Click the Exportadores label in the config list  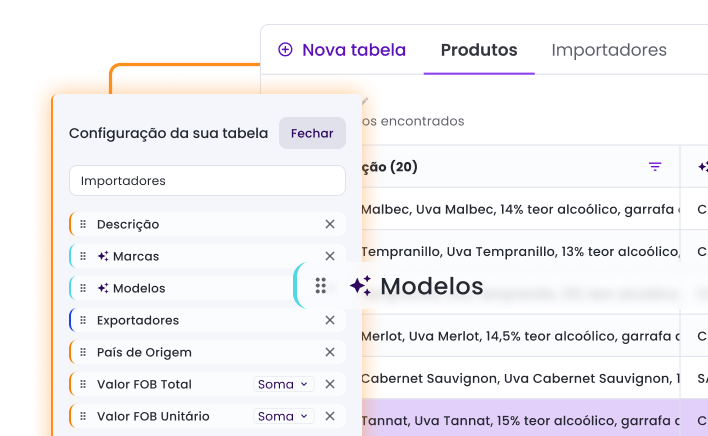click(x=138, y=320)
